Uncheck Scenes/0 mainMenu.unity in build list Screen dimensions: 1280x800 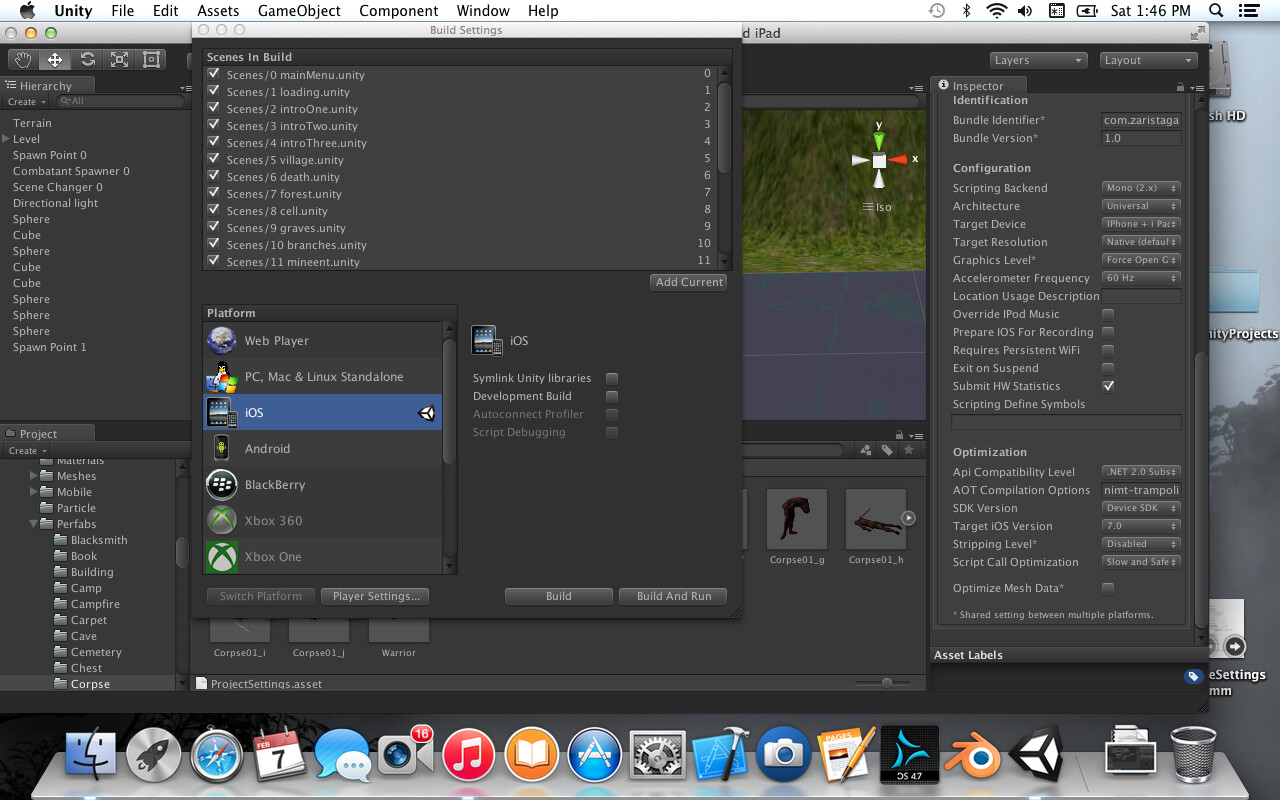tap(213, 74)
